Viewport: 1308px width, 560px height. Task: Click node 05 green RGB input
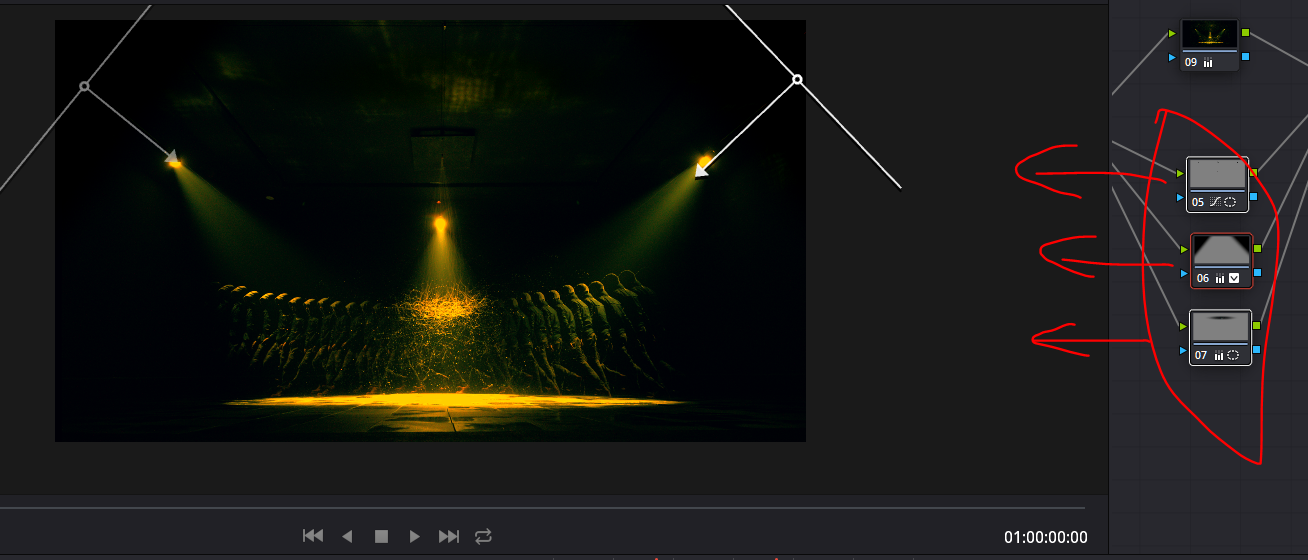[x=1180, y=173]
